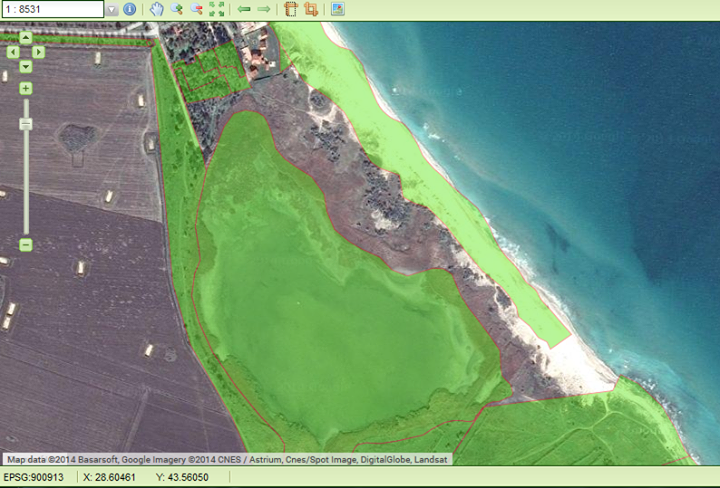Activate the zoom out magnifier tool
The height and width of the screenshot is (488, 720).
(x=196, y=9)
